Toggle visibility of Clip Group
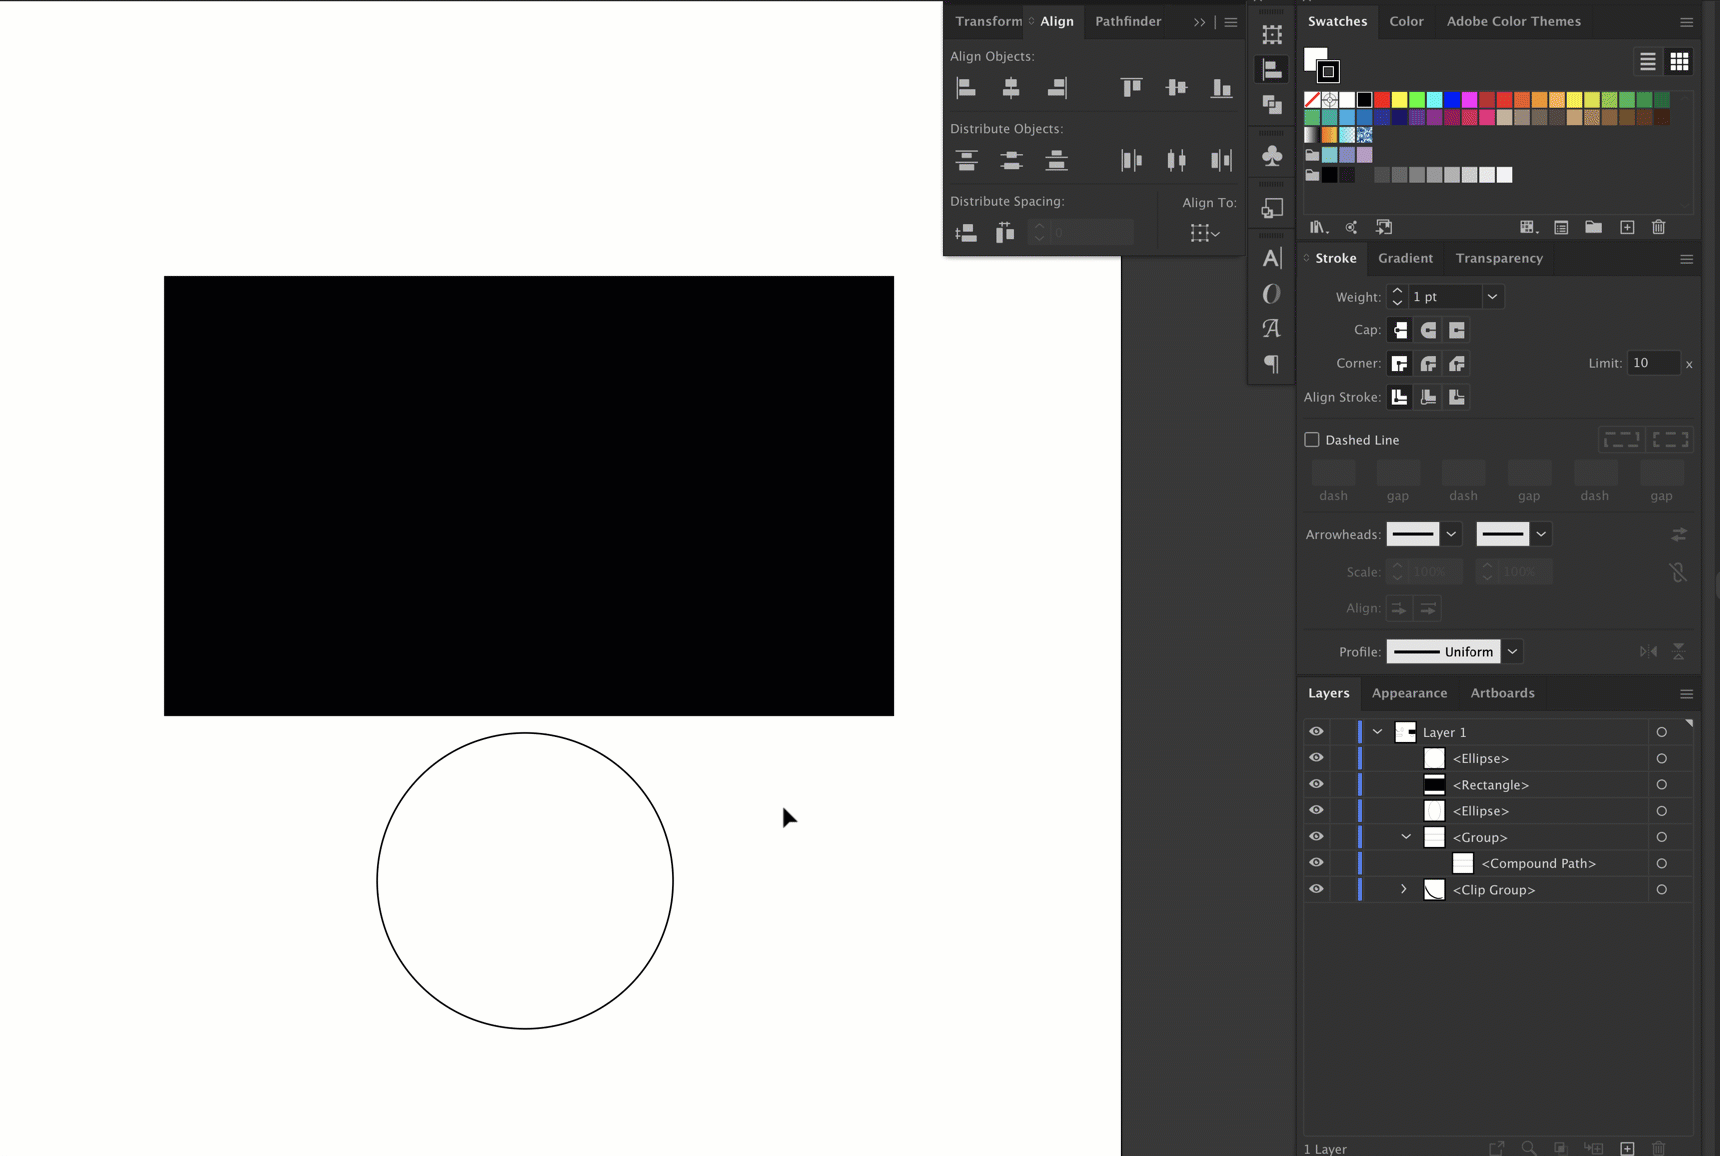 [1316, 889]
